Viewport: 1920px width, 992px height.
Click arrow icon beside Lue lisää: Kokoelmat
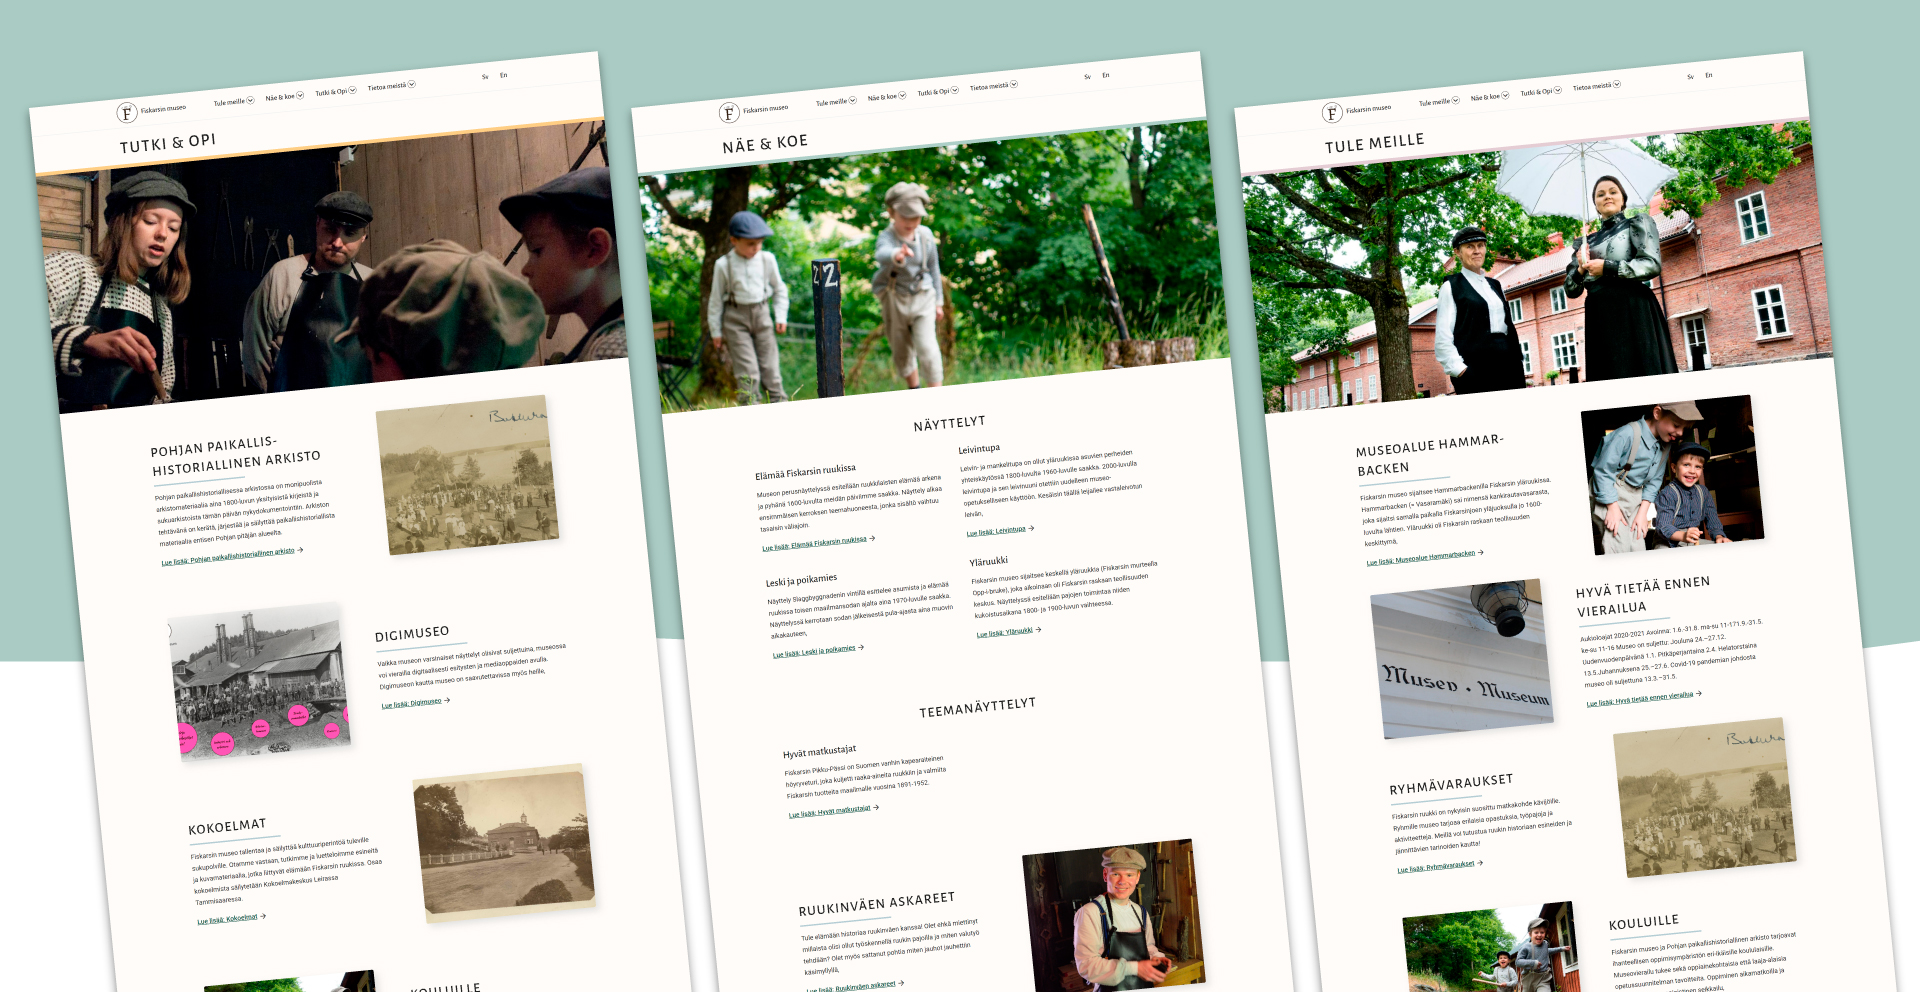point(263,916)
